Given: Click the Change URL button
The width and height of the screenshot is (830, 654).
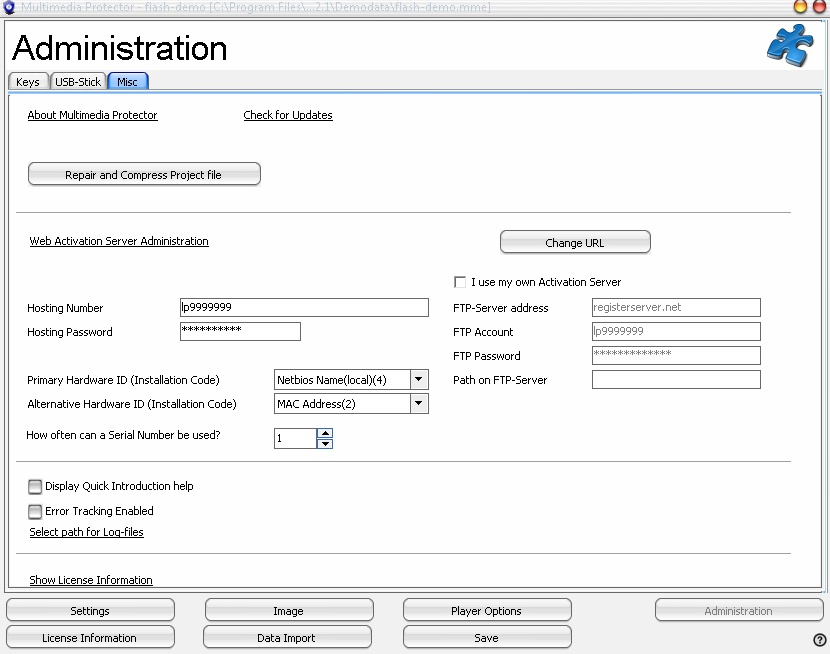Looking at the screenshot, I should [575, 242].
